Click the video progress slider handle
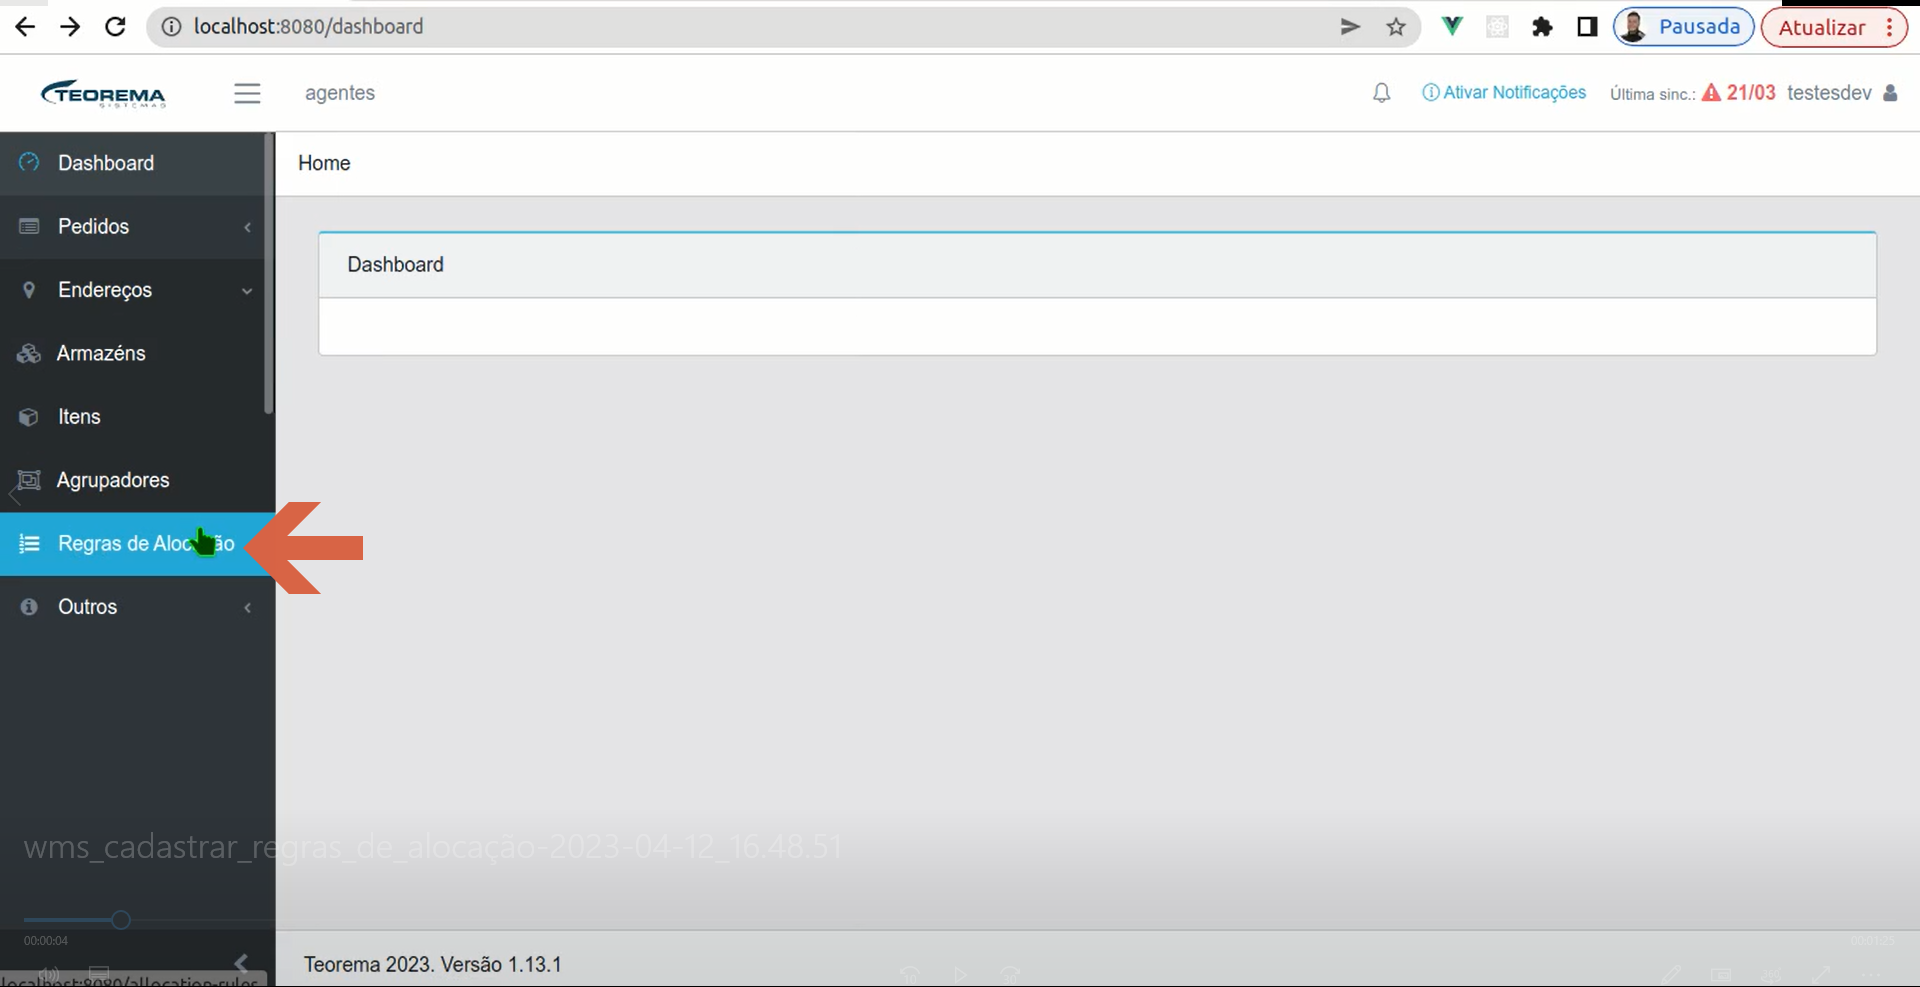Viewport: 1920px width, 987px height. pyautogui.click(x=121, y=920)
